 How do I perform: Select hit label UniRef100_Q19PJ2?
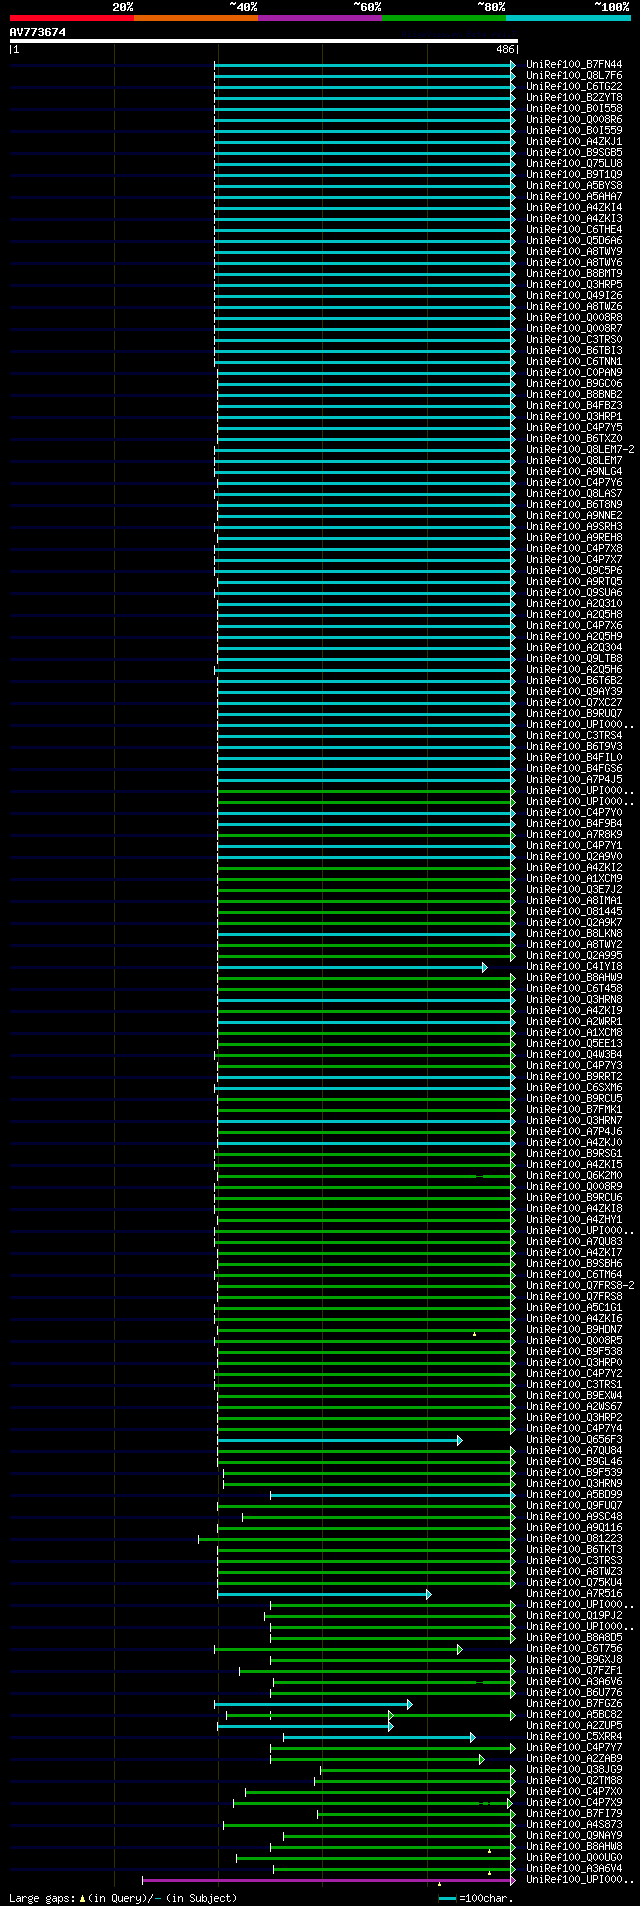(x=574, y=1615)
